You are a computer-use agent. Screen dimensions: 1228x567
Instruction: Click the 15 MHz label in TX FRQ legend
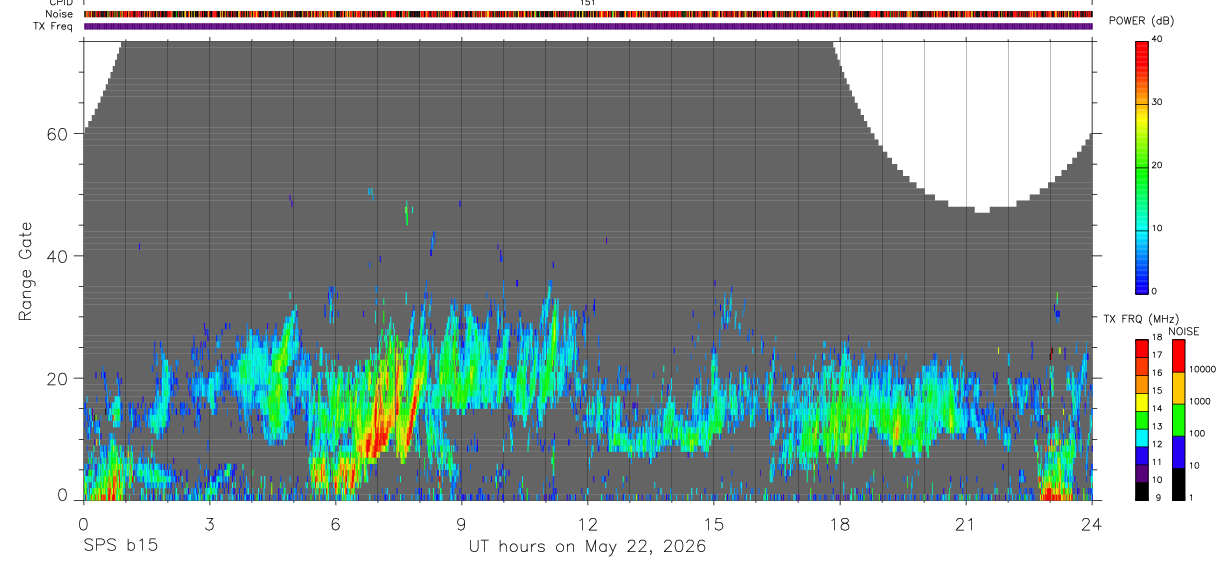(x=1157, y=390)
